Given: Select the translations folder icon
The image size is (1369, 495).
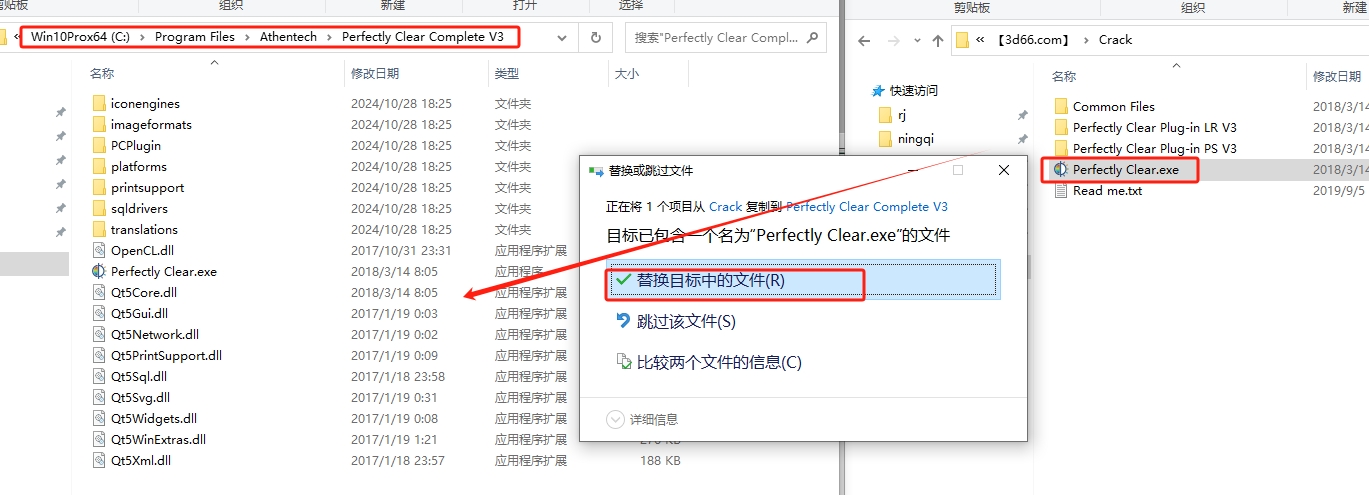Looking at the screenshot, I should 98,229.
